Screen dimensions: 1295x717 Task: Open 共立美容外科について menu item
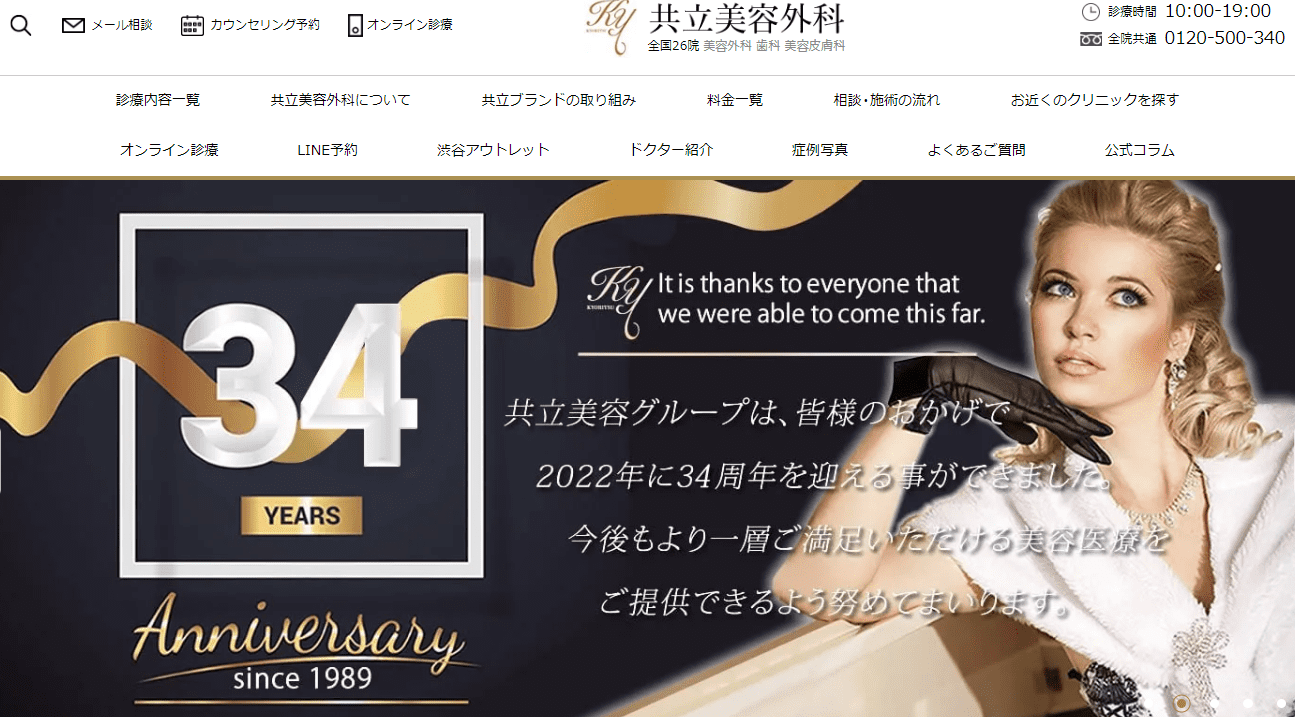pyautogui.click(x=340, y=100)
